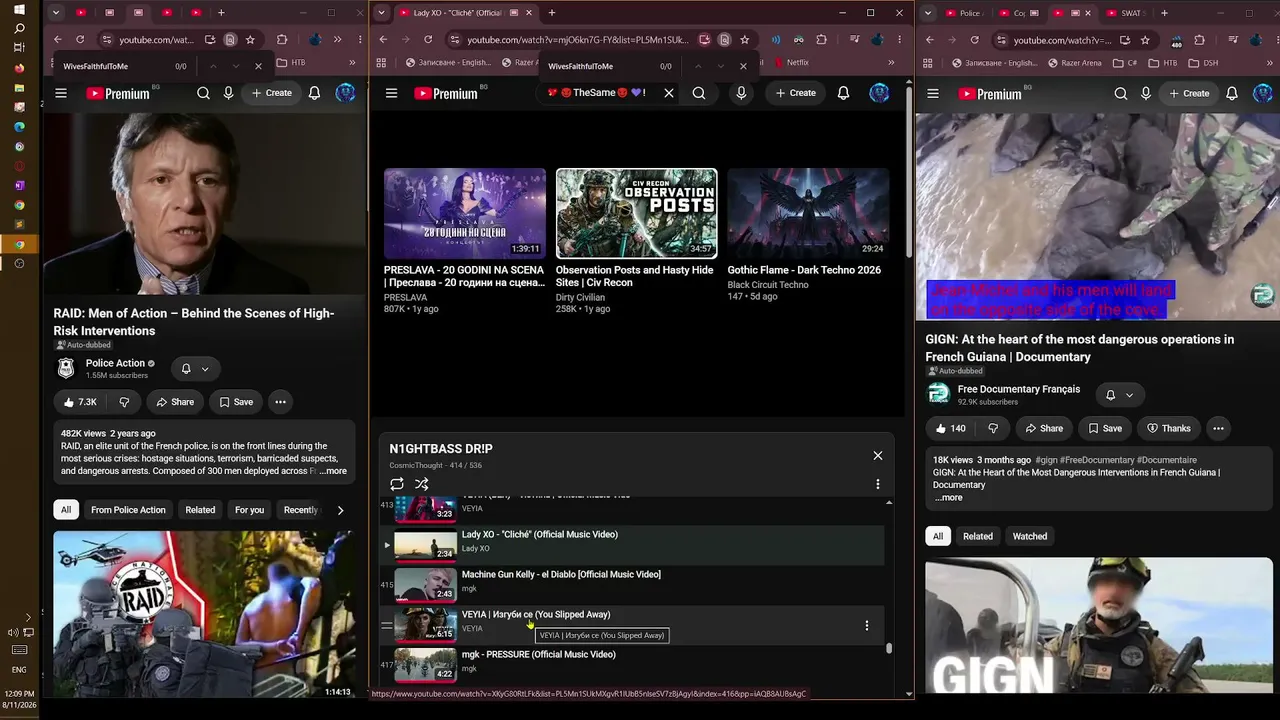This screenshot has height=720, width=1280.
Task: Toggle loop for N1GHTBASS DR!P playlist
Action: (397, 484)
